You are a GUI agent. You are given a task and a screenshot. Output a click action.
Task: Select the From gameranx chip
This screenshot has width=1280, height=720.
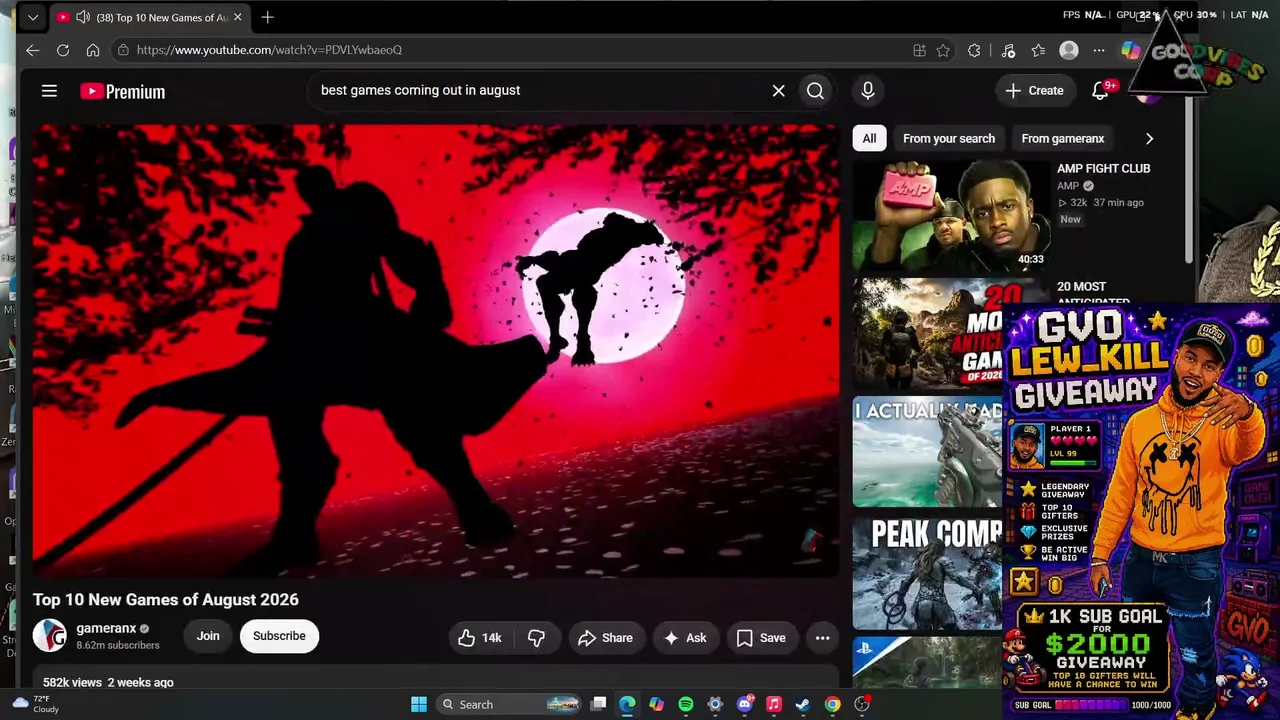click(x=1063, y=139)
